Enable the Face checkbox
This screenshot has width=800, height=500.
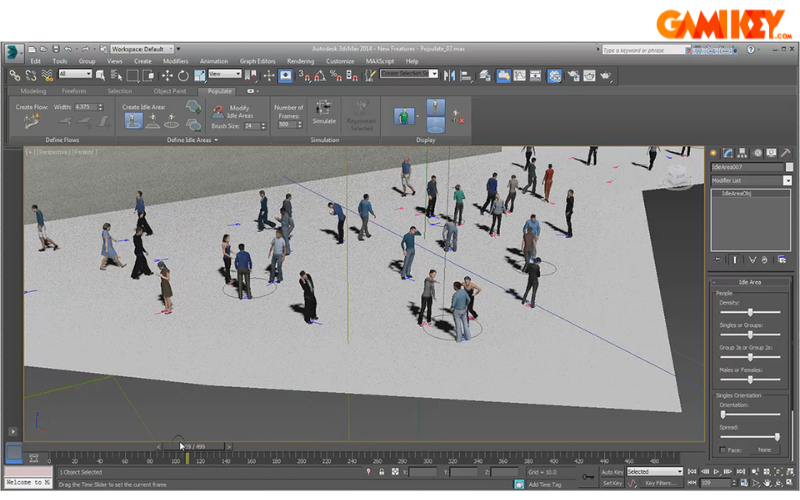pyautogui.click(x=722, y=450)
